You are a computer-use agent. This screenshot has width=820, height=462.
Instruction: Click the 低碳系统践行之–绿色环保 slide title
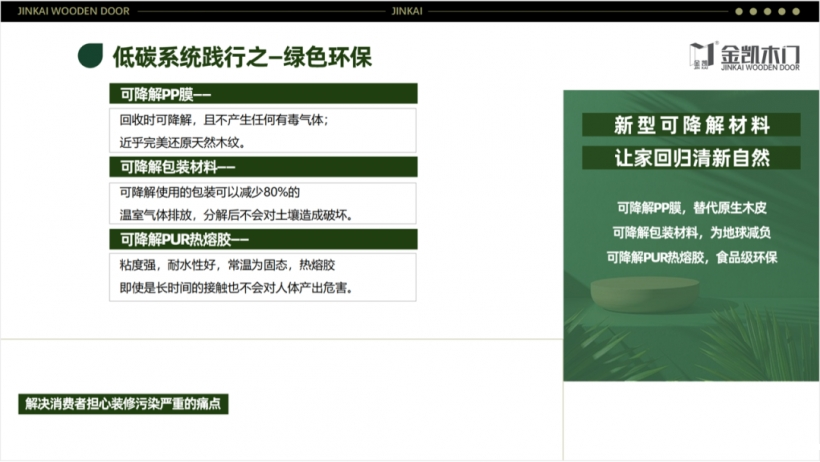(x=241, y=57)
